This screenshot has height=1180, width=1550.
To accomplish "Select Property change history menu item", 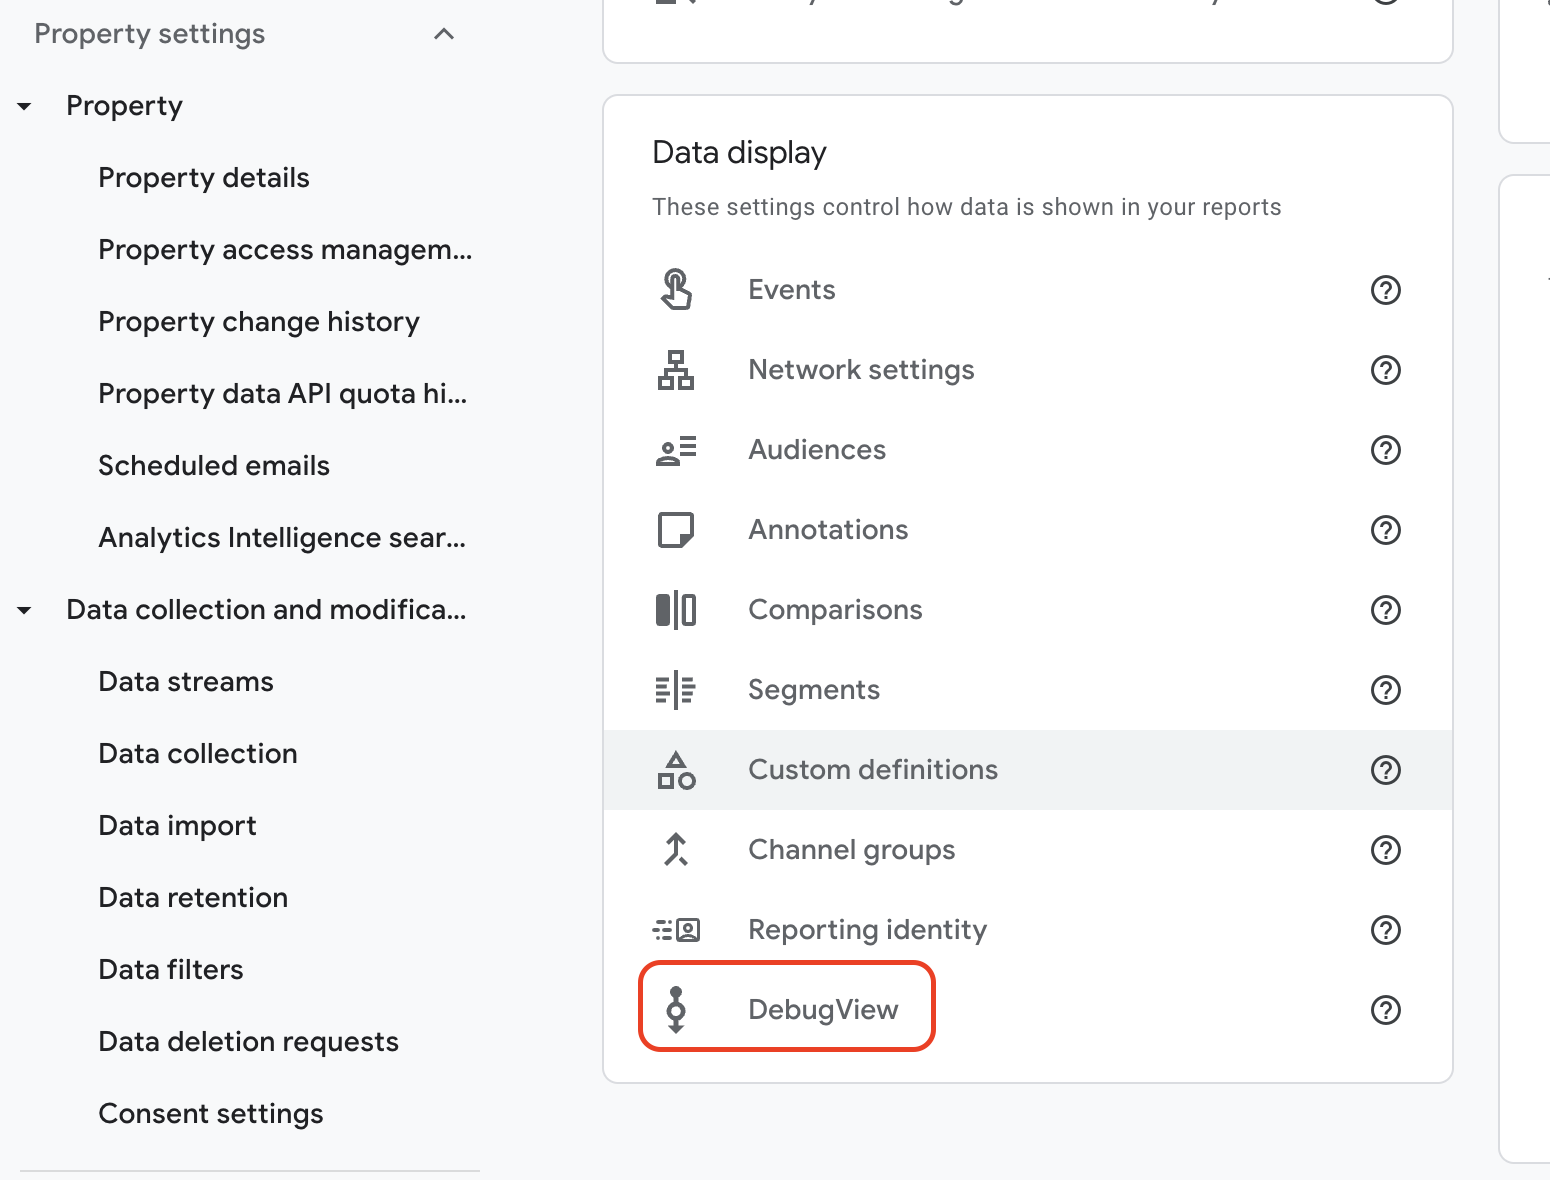I will click(259, 322).
